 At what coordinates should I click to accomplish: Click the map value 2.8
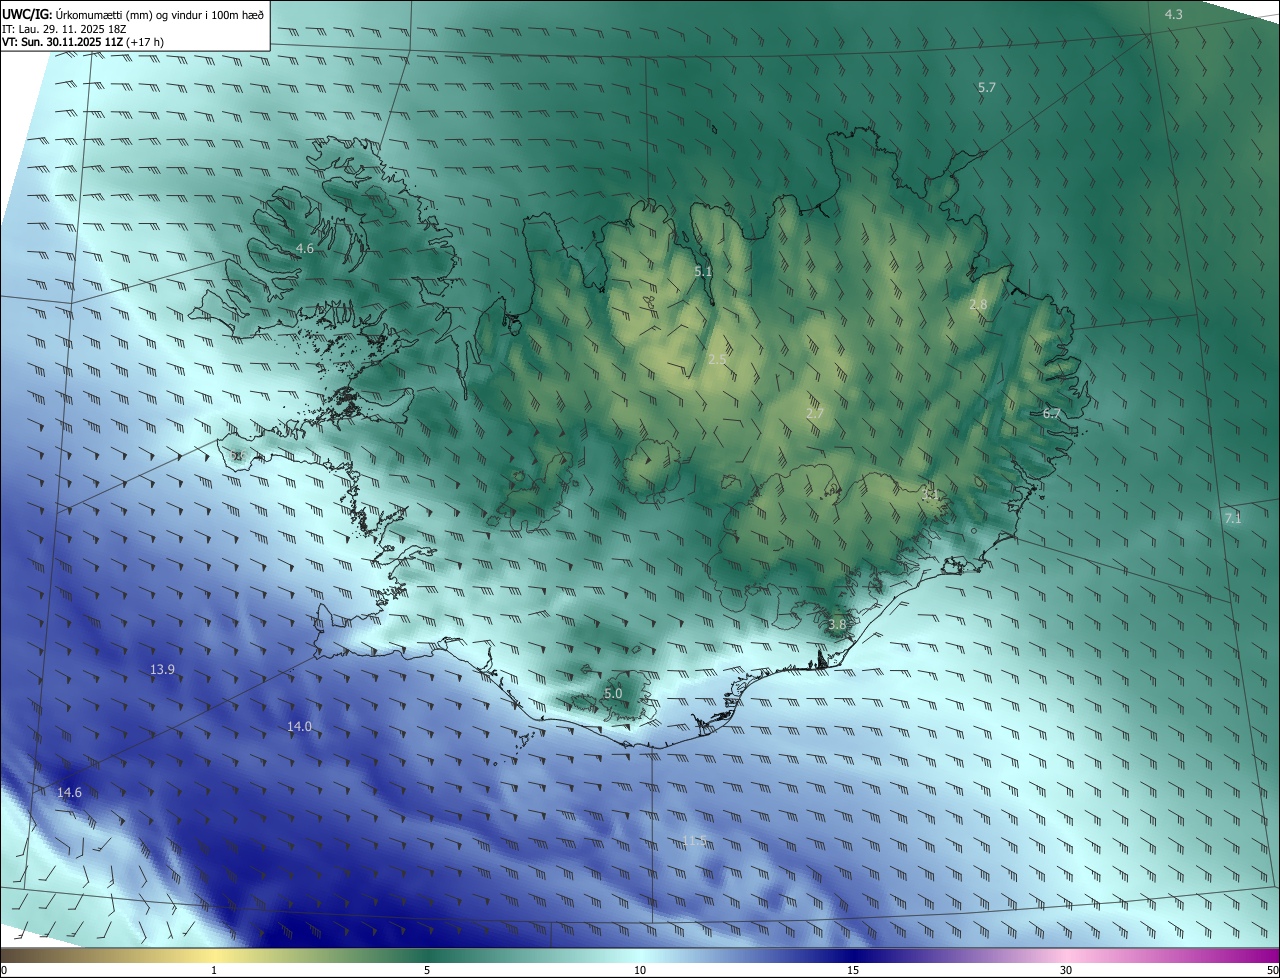(x=978, y=304)
